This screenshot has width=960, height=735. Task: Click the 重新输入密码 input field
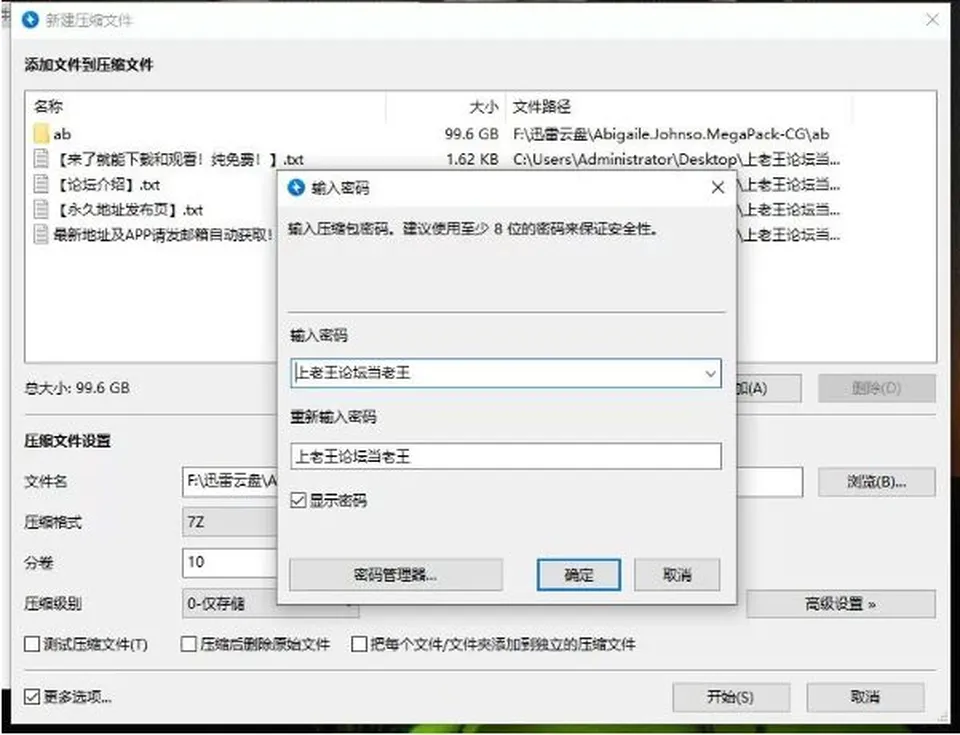click(506, 456)
